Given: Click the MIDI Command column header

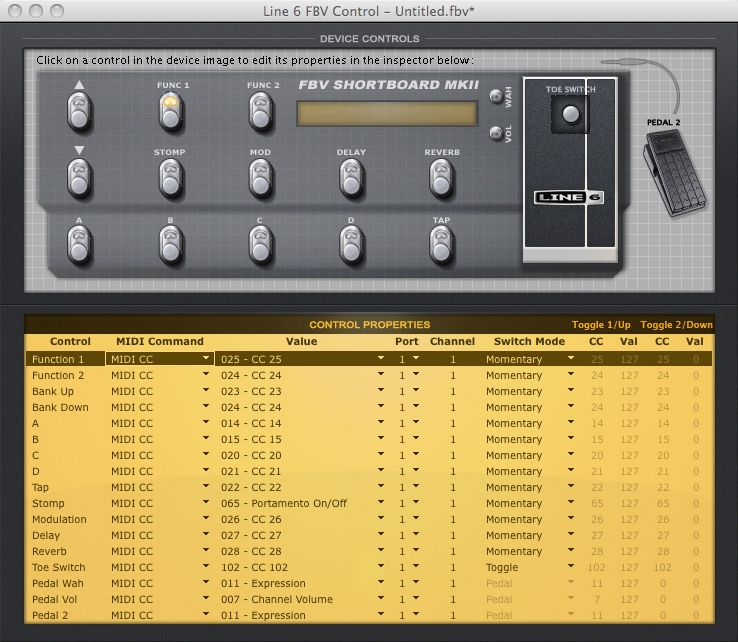Looking at the screenshot, I should click(x=159, y=341).
